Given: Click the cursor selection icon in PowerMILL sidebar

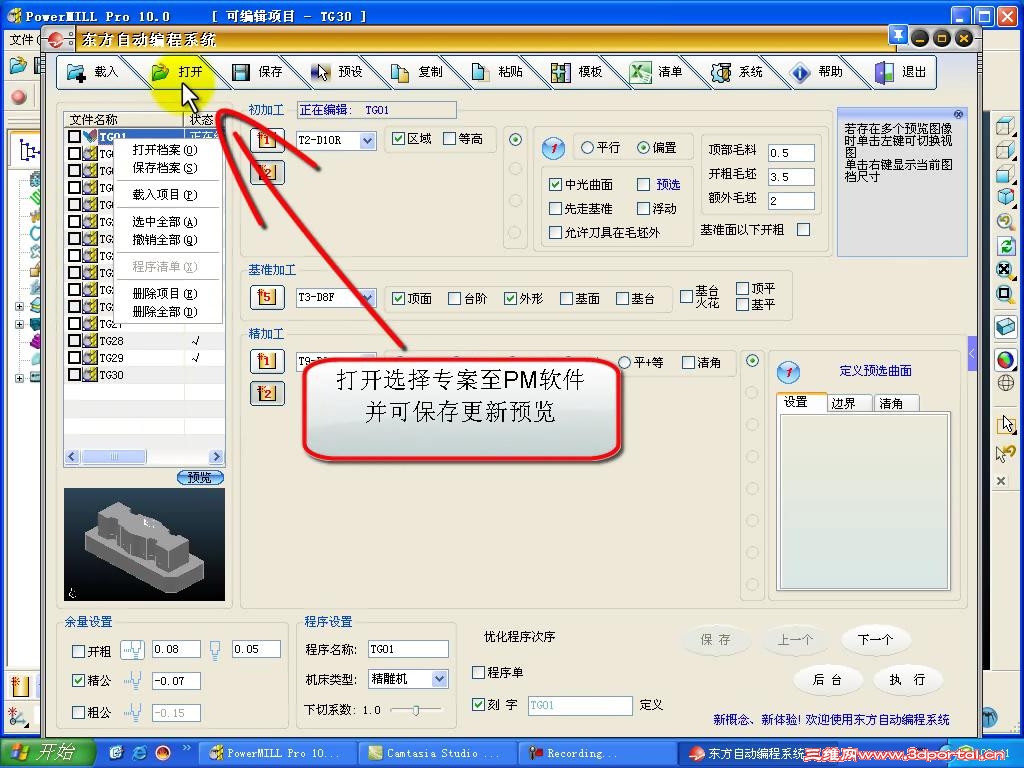Looking at the screenshot, I should point(1006,424).
